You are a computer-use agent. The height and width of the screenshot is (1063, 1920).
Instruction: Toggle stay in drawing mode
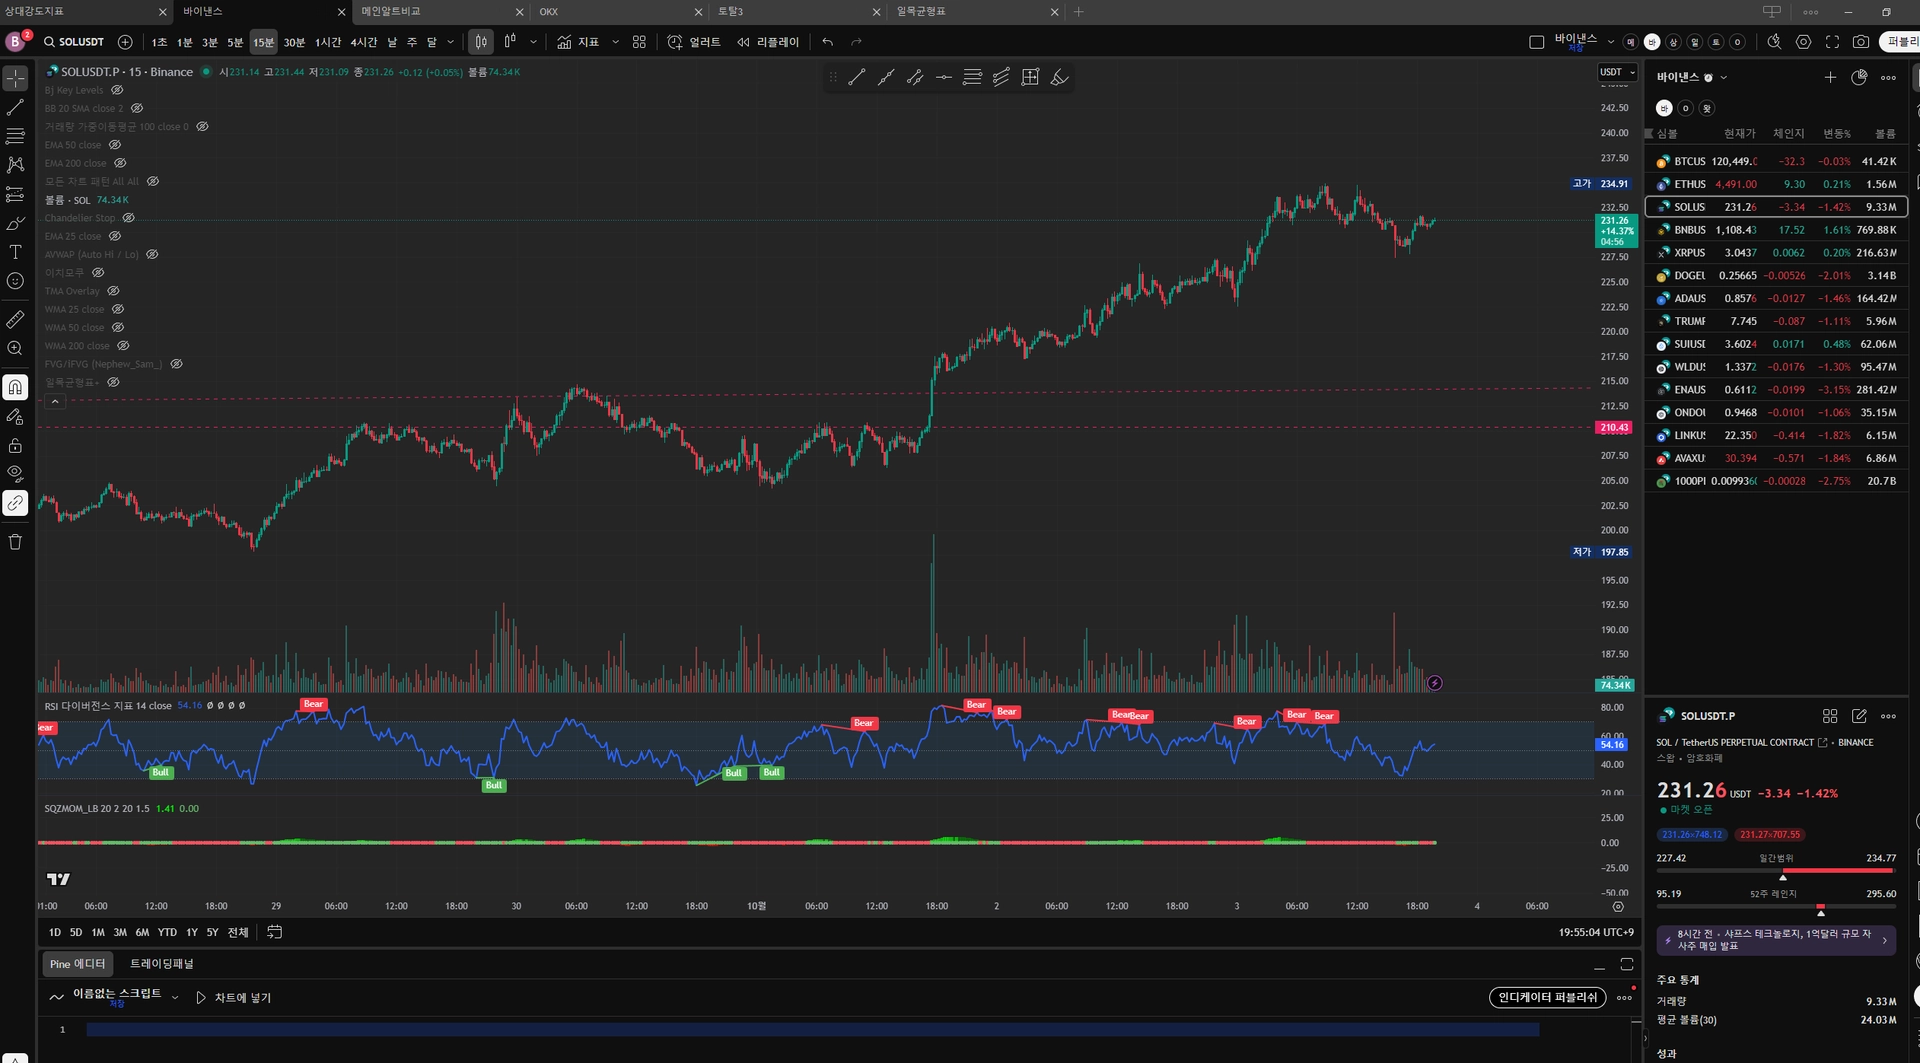coord(16,416)
